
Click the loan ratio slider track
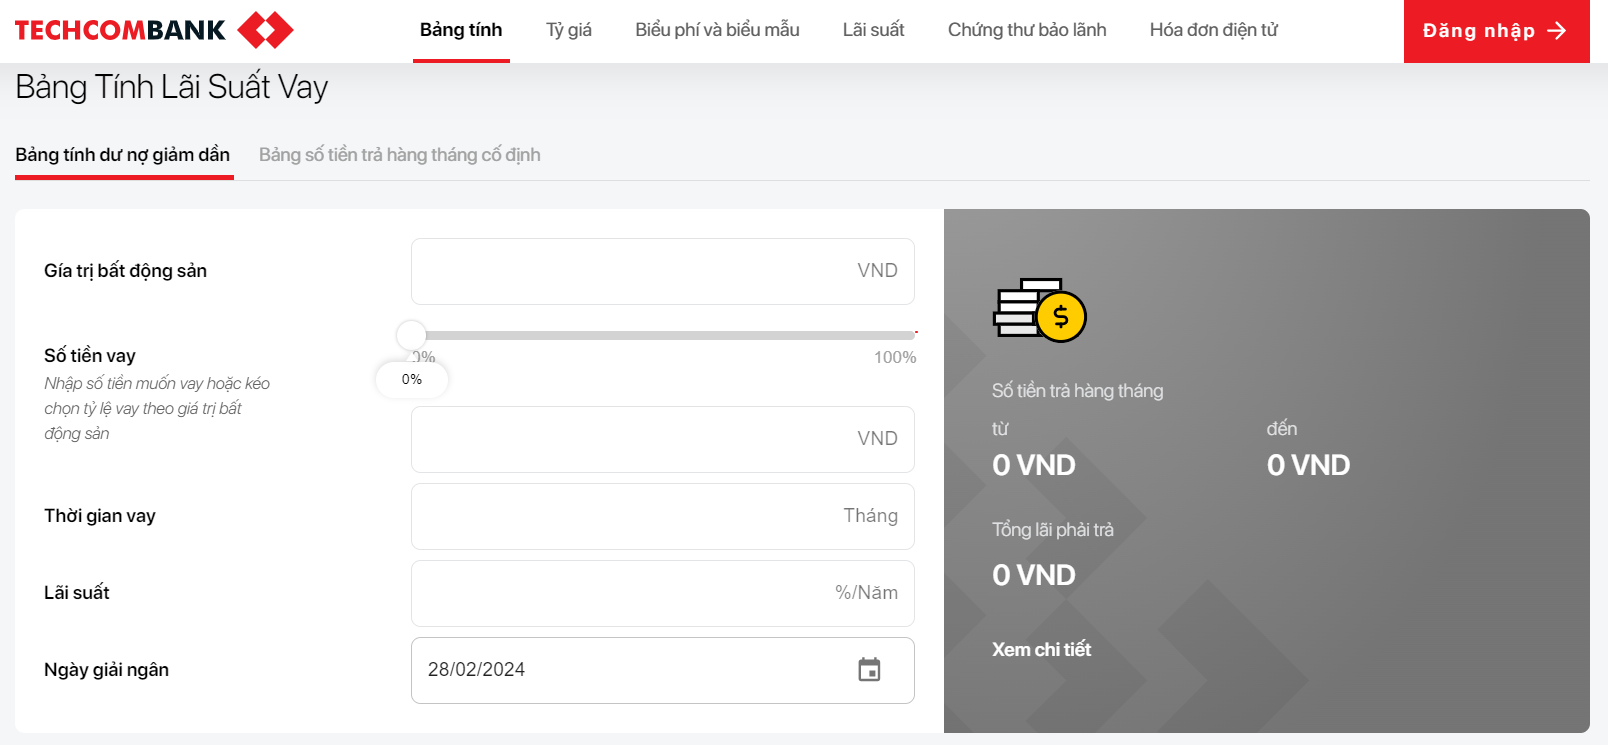click(x=663, y=335)
